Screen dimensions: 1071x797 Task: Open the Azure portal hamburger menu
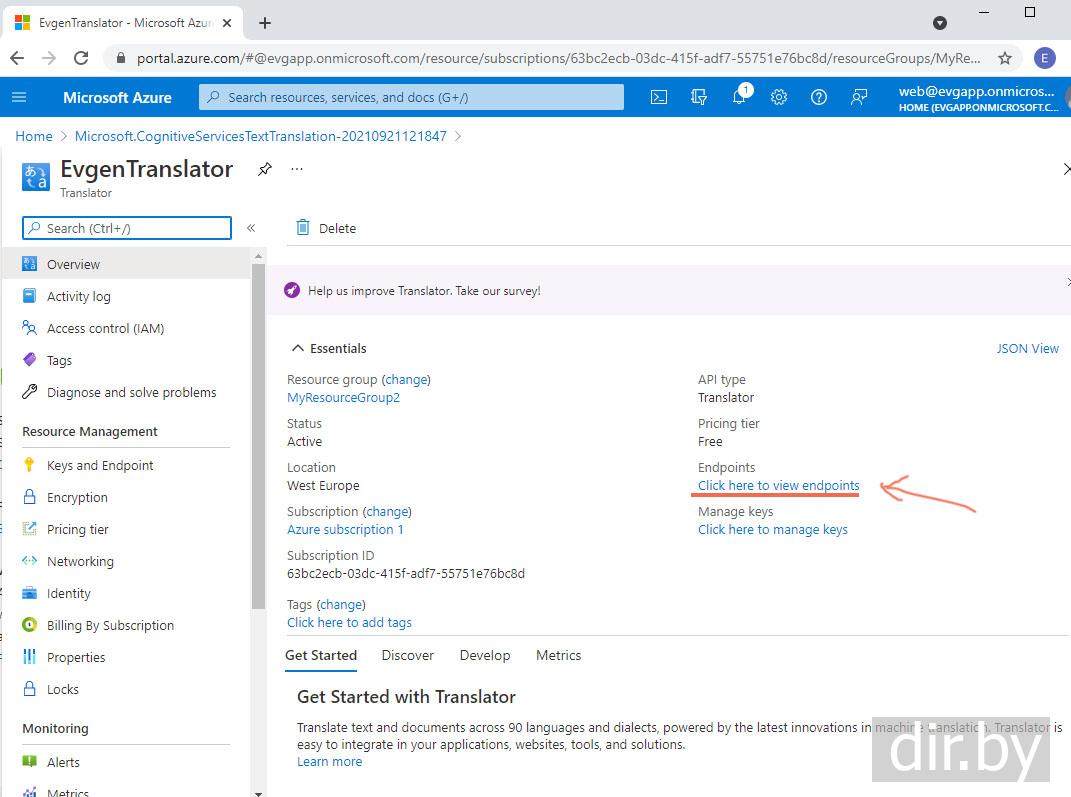(19, 97)
